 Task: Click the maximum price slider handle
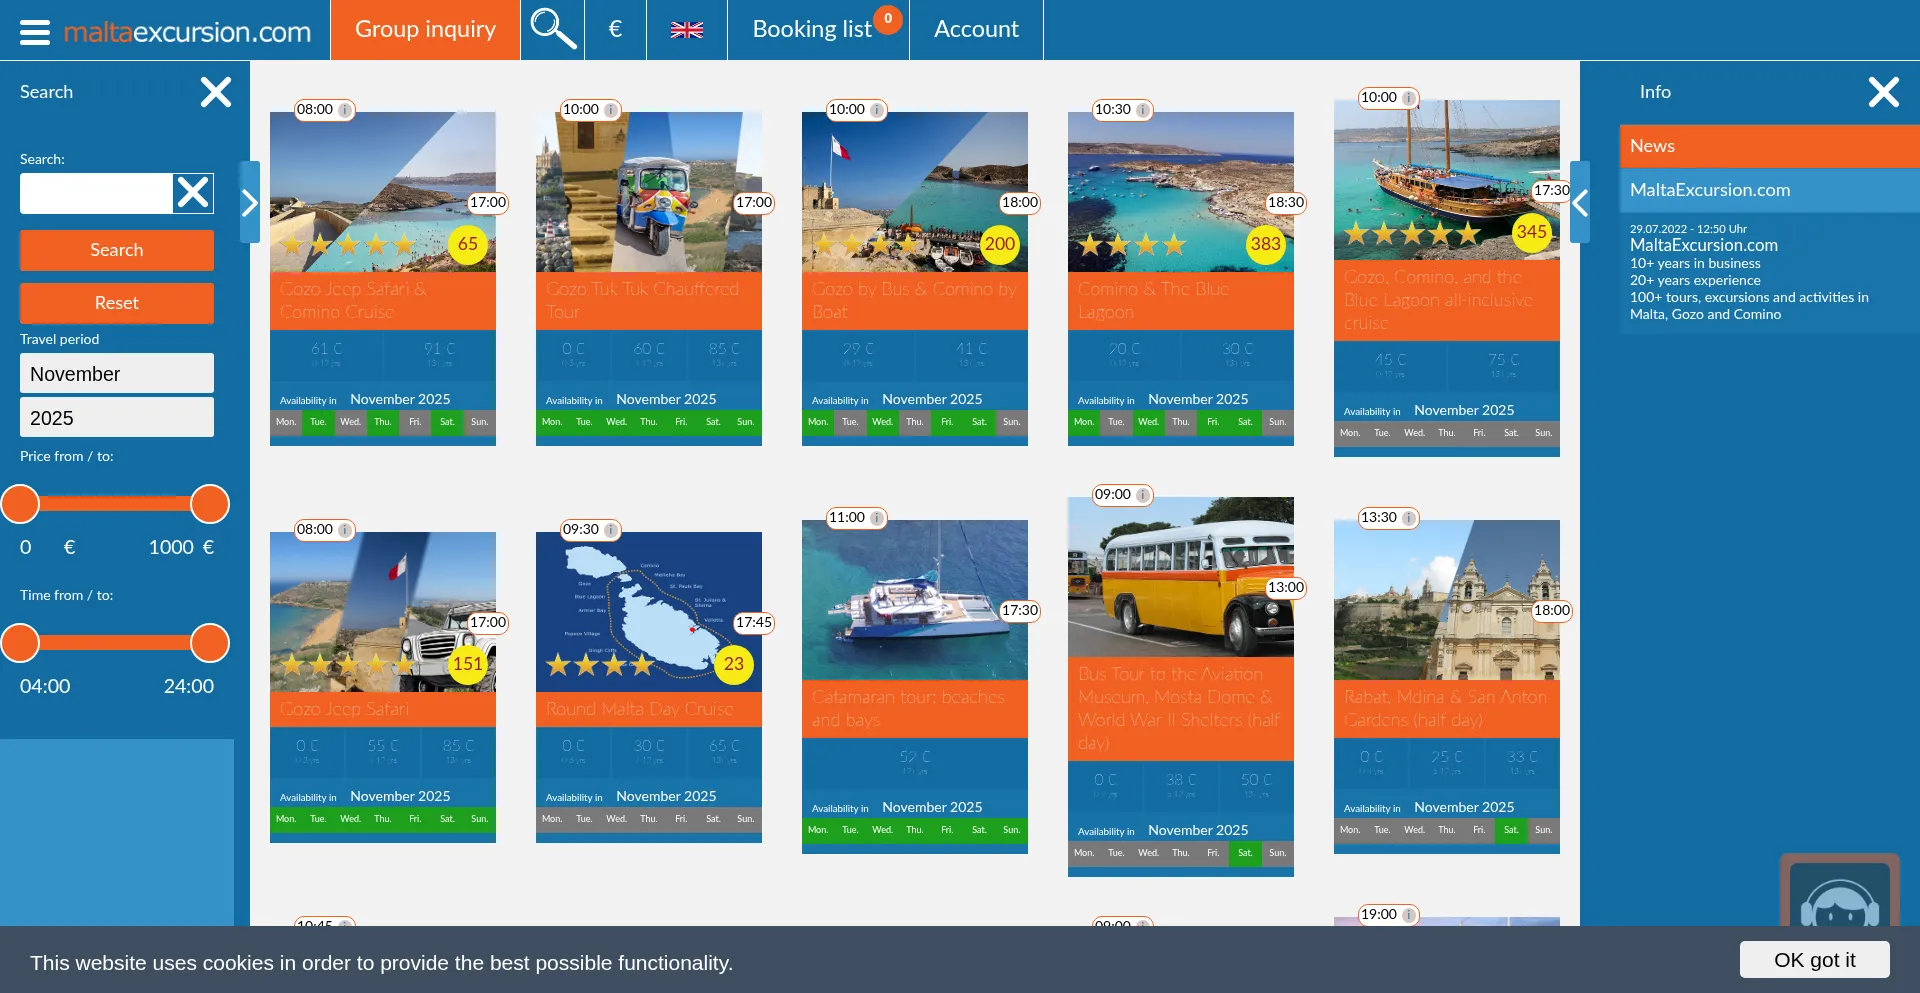[x=210, y=505]
